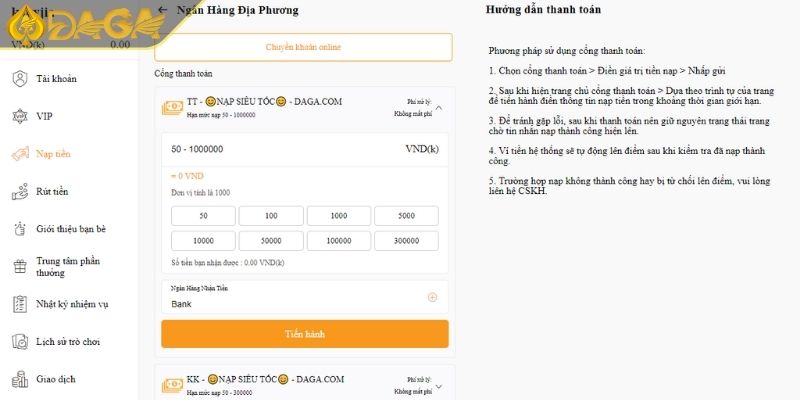Select the 10000 preset amount
The width and height of the screenshot is (800, 400).
tap(203, 241)
